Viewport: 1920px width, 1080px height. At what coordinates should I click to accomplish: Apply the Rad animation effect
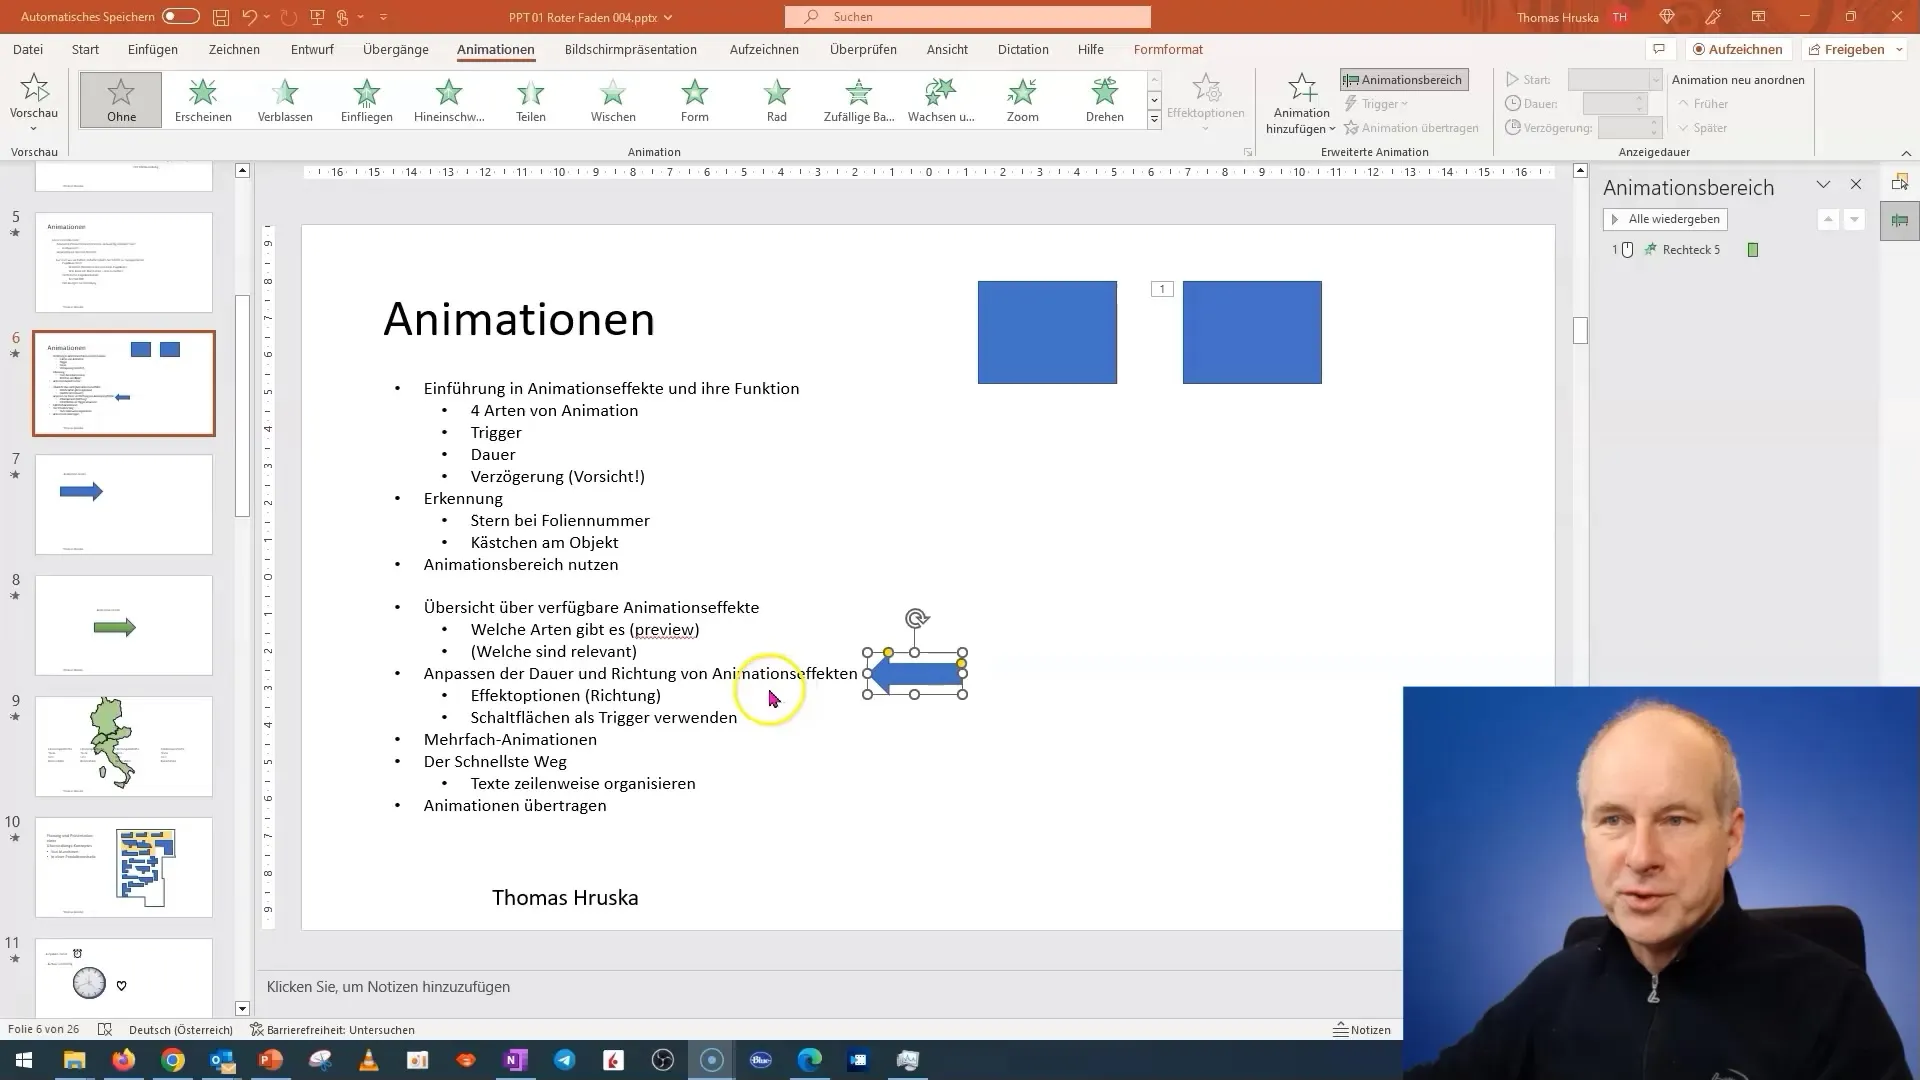777,100
